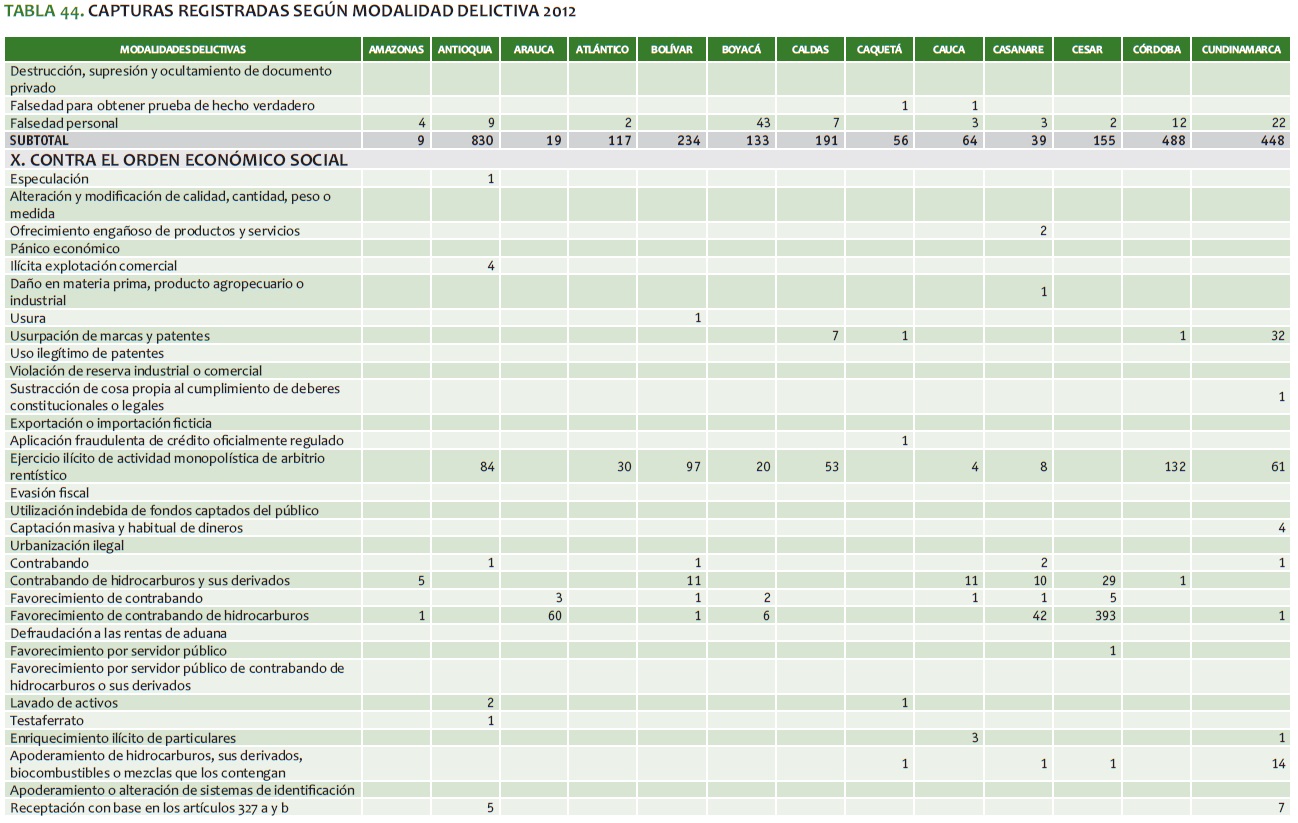
Task: Click the 'Lavado de activos' row label
Action: (64, 703)
